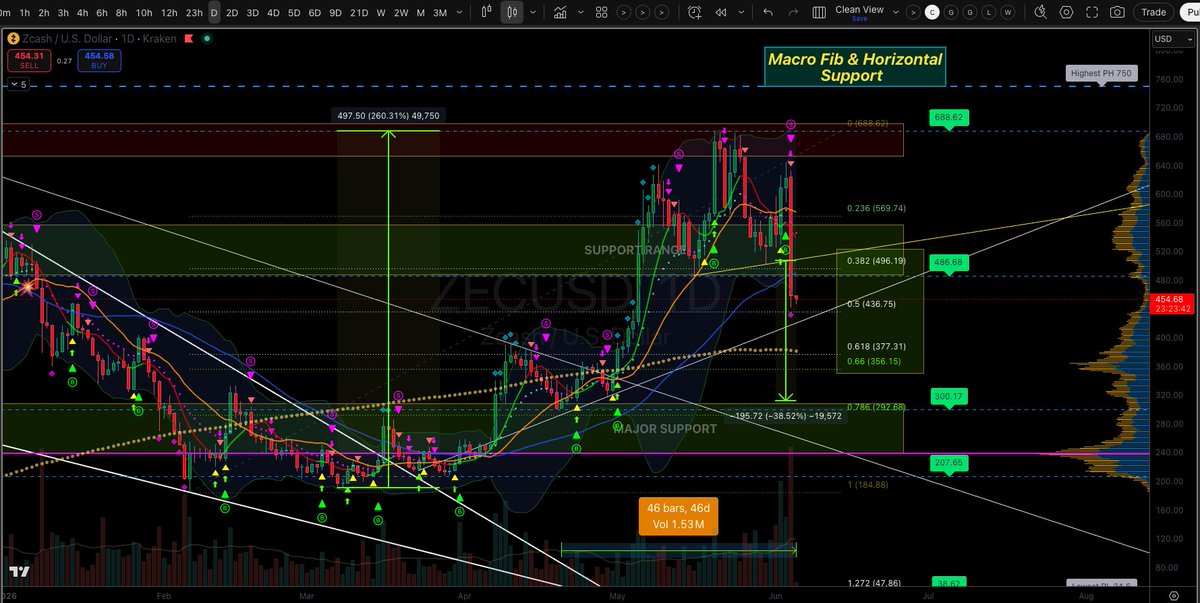Switch to the 1h timeframe

click(x=24, y=12)
